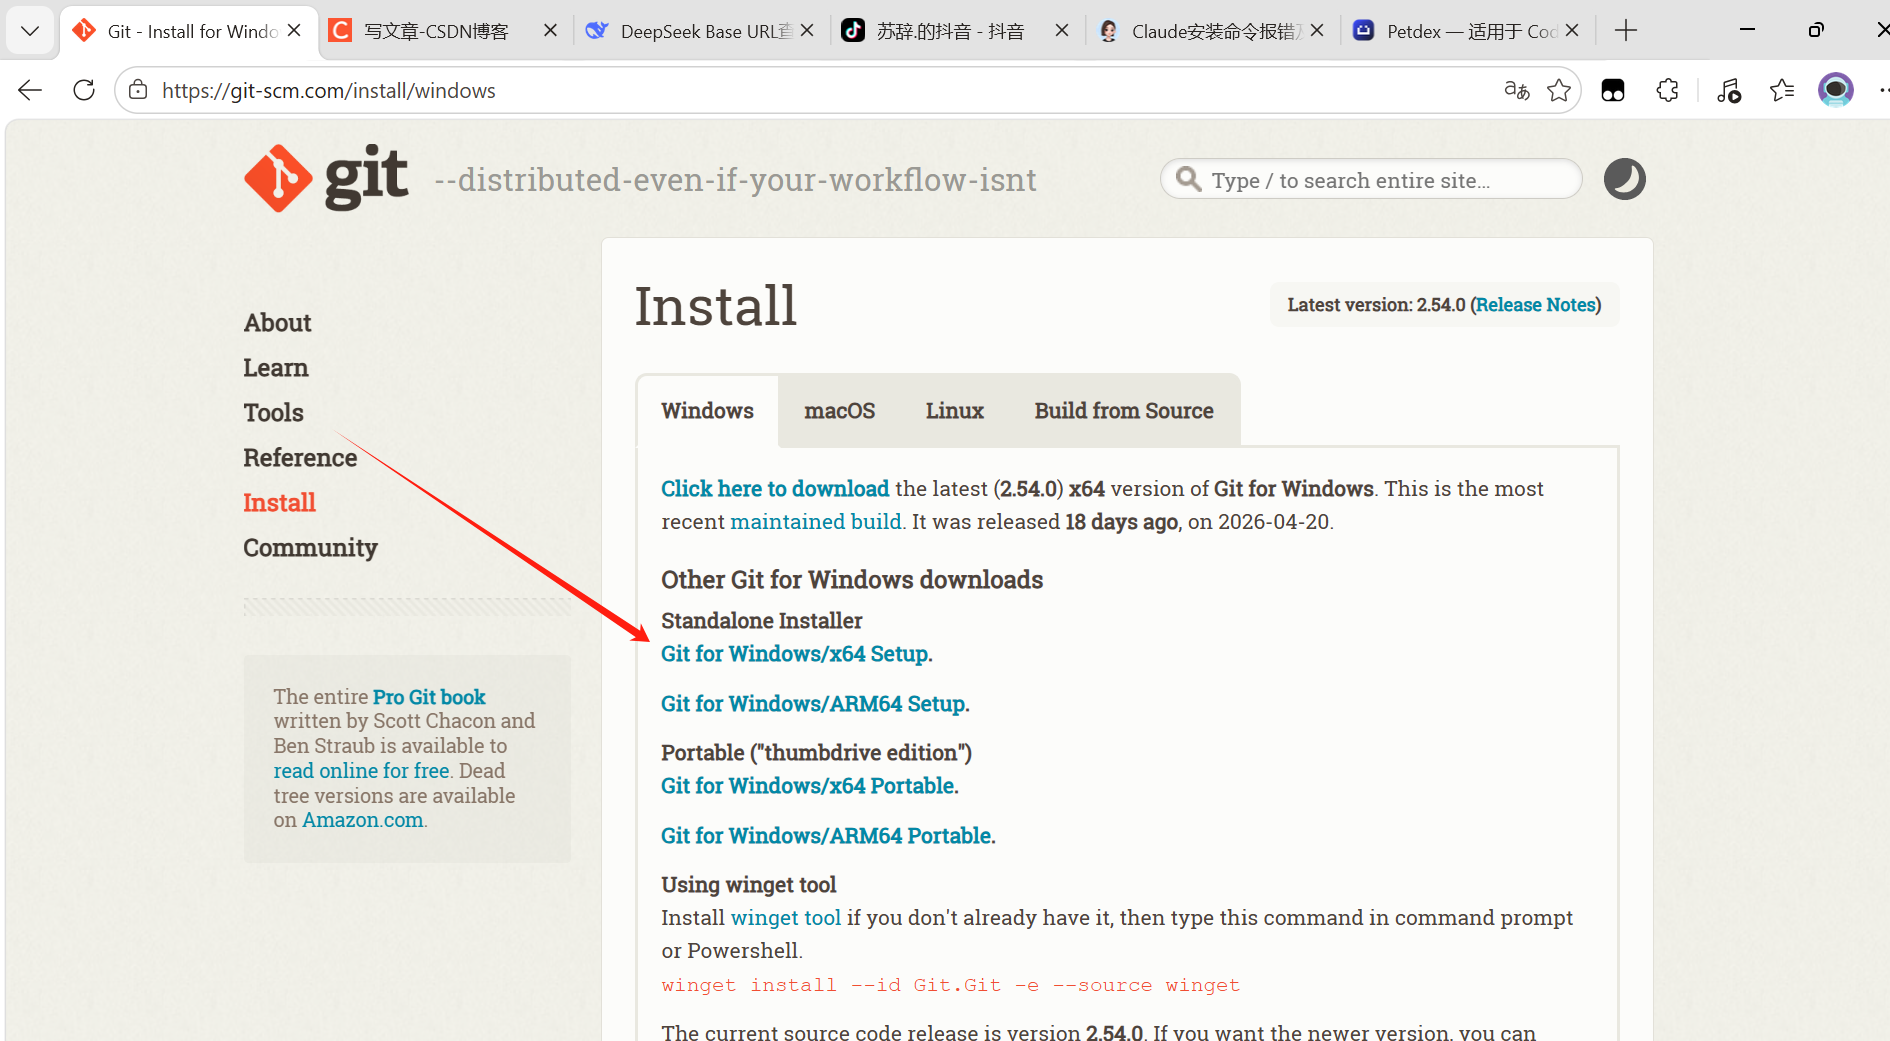Click the address bar URL
Image resolution: width=1890 pixels, height=1041 pixels.
coord(329,91)
